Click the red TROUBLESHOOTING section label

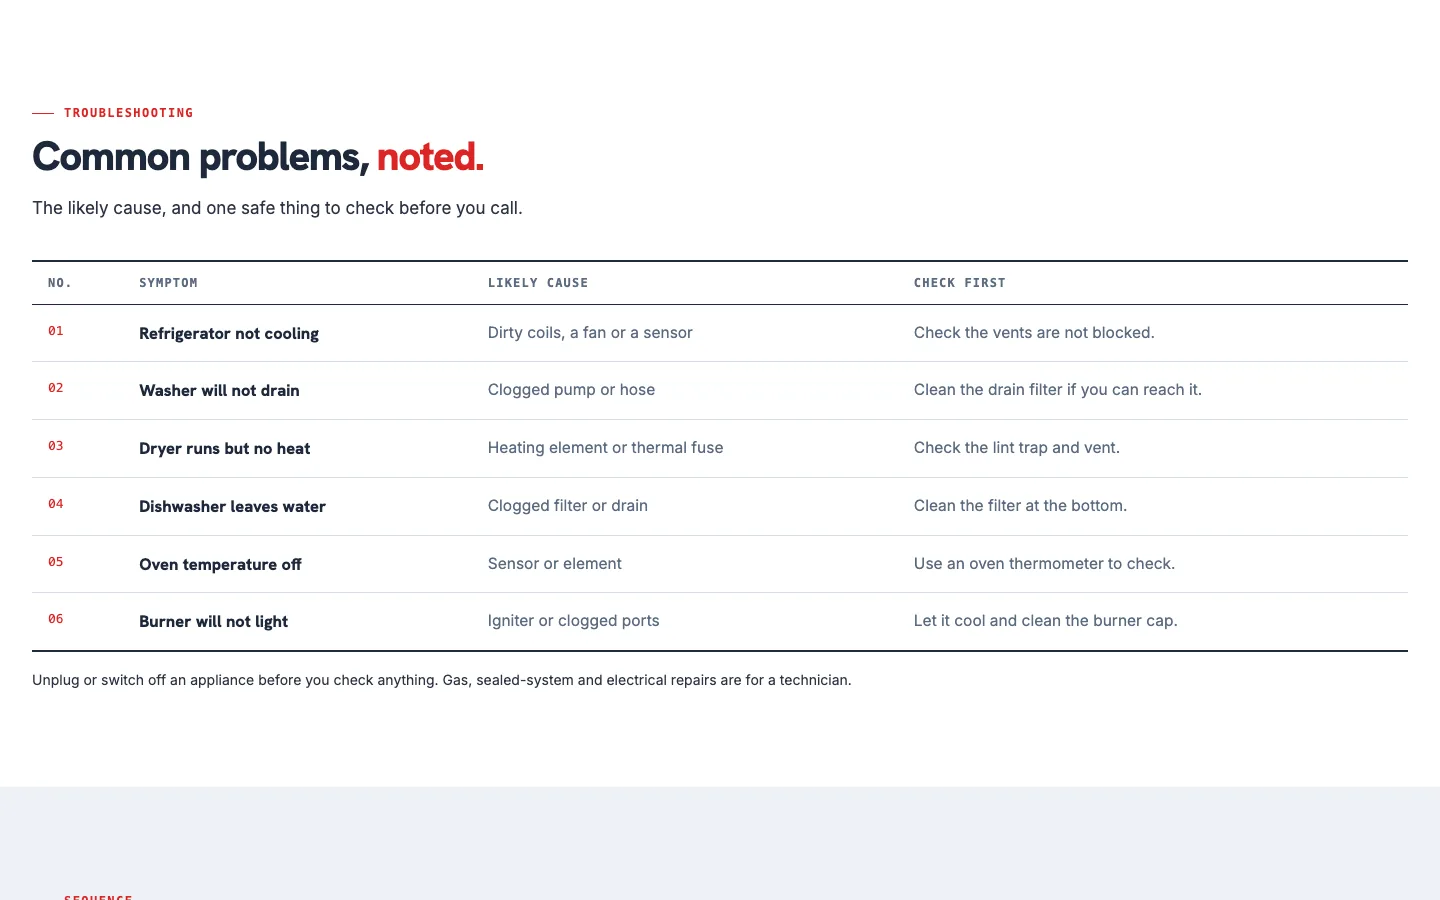click(129, 113)
